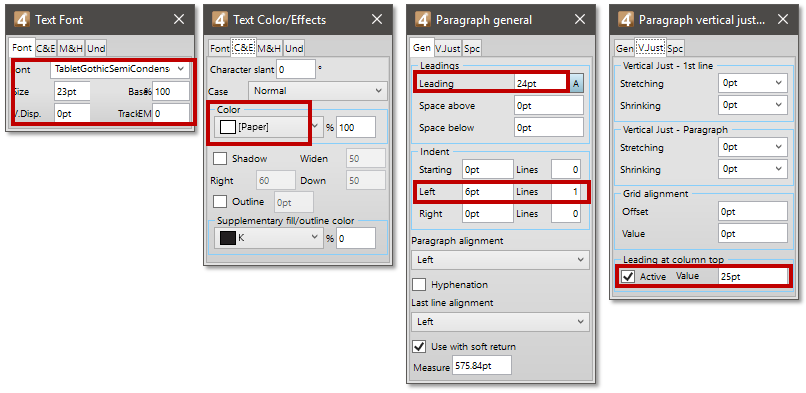
Task: Click the Paragraph vertical just panel app icon
Action: tap(625, 20)
